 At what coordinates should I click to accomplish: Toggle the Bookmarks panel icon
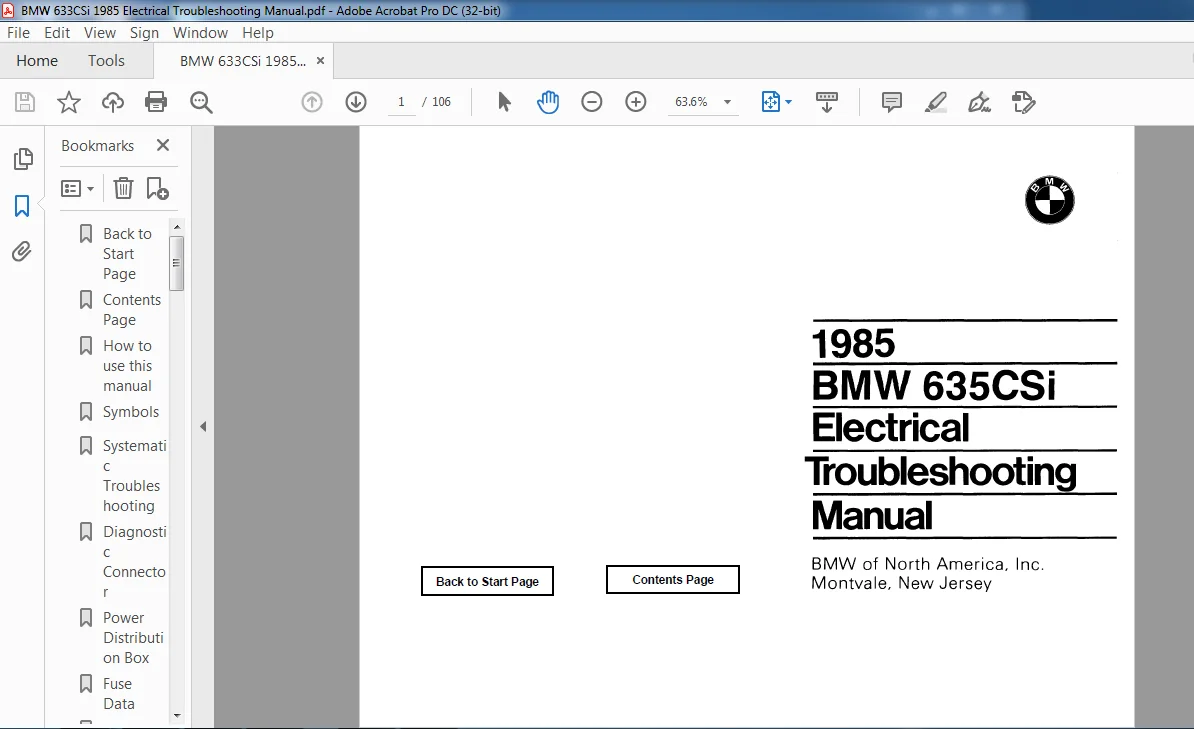click(x=22, y=206)
